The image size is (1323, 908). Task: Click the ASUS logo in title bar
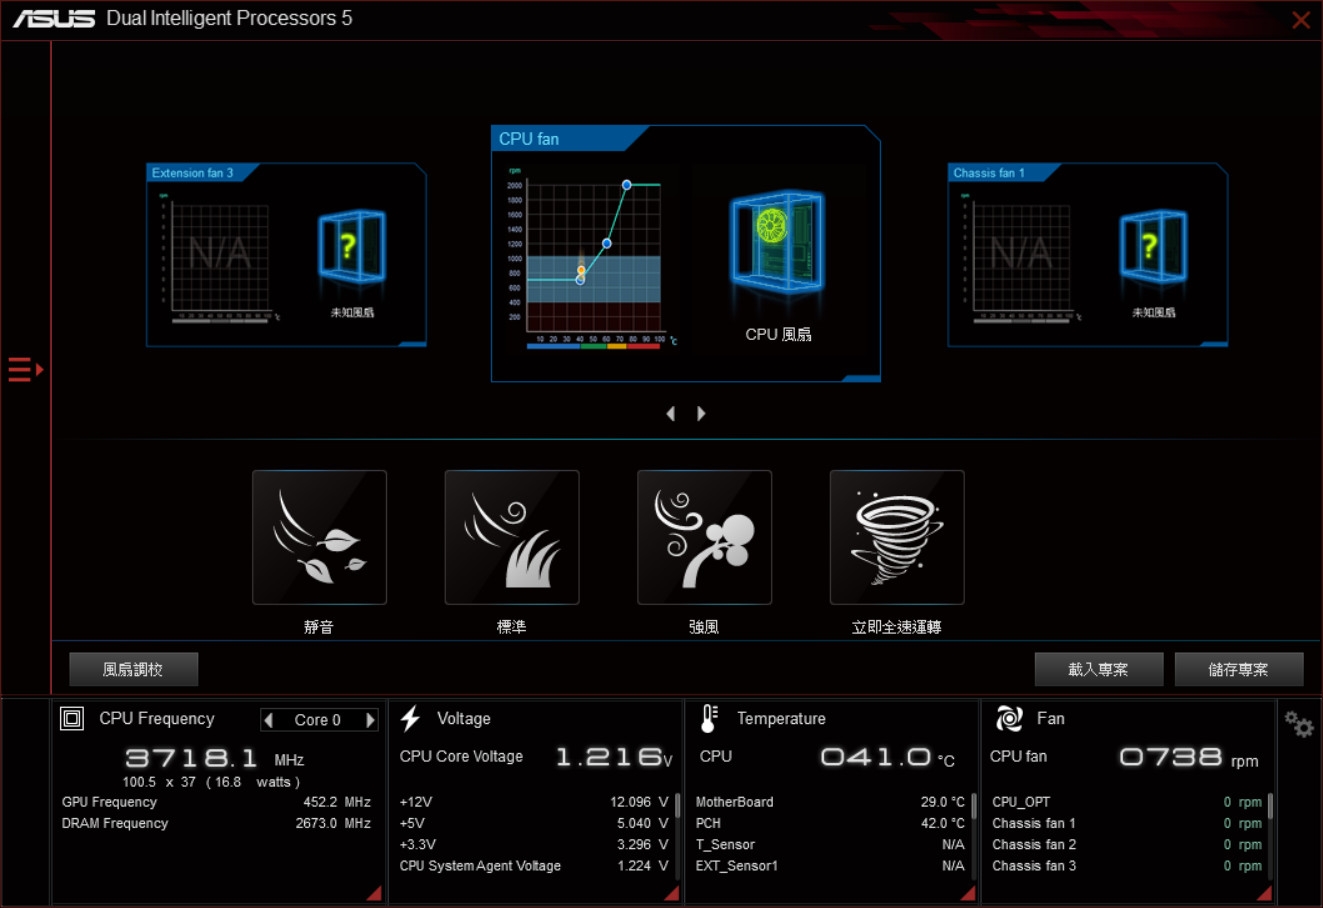click(54, 19)
